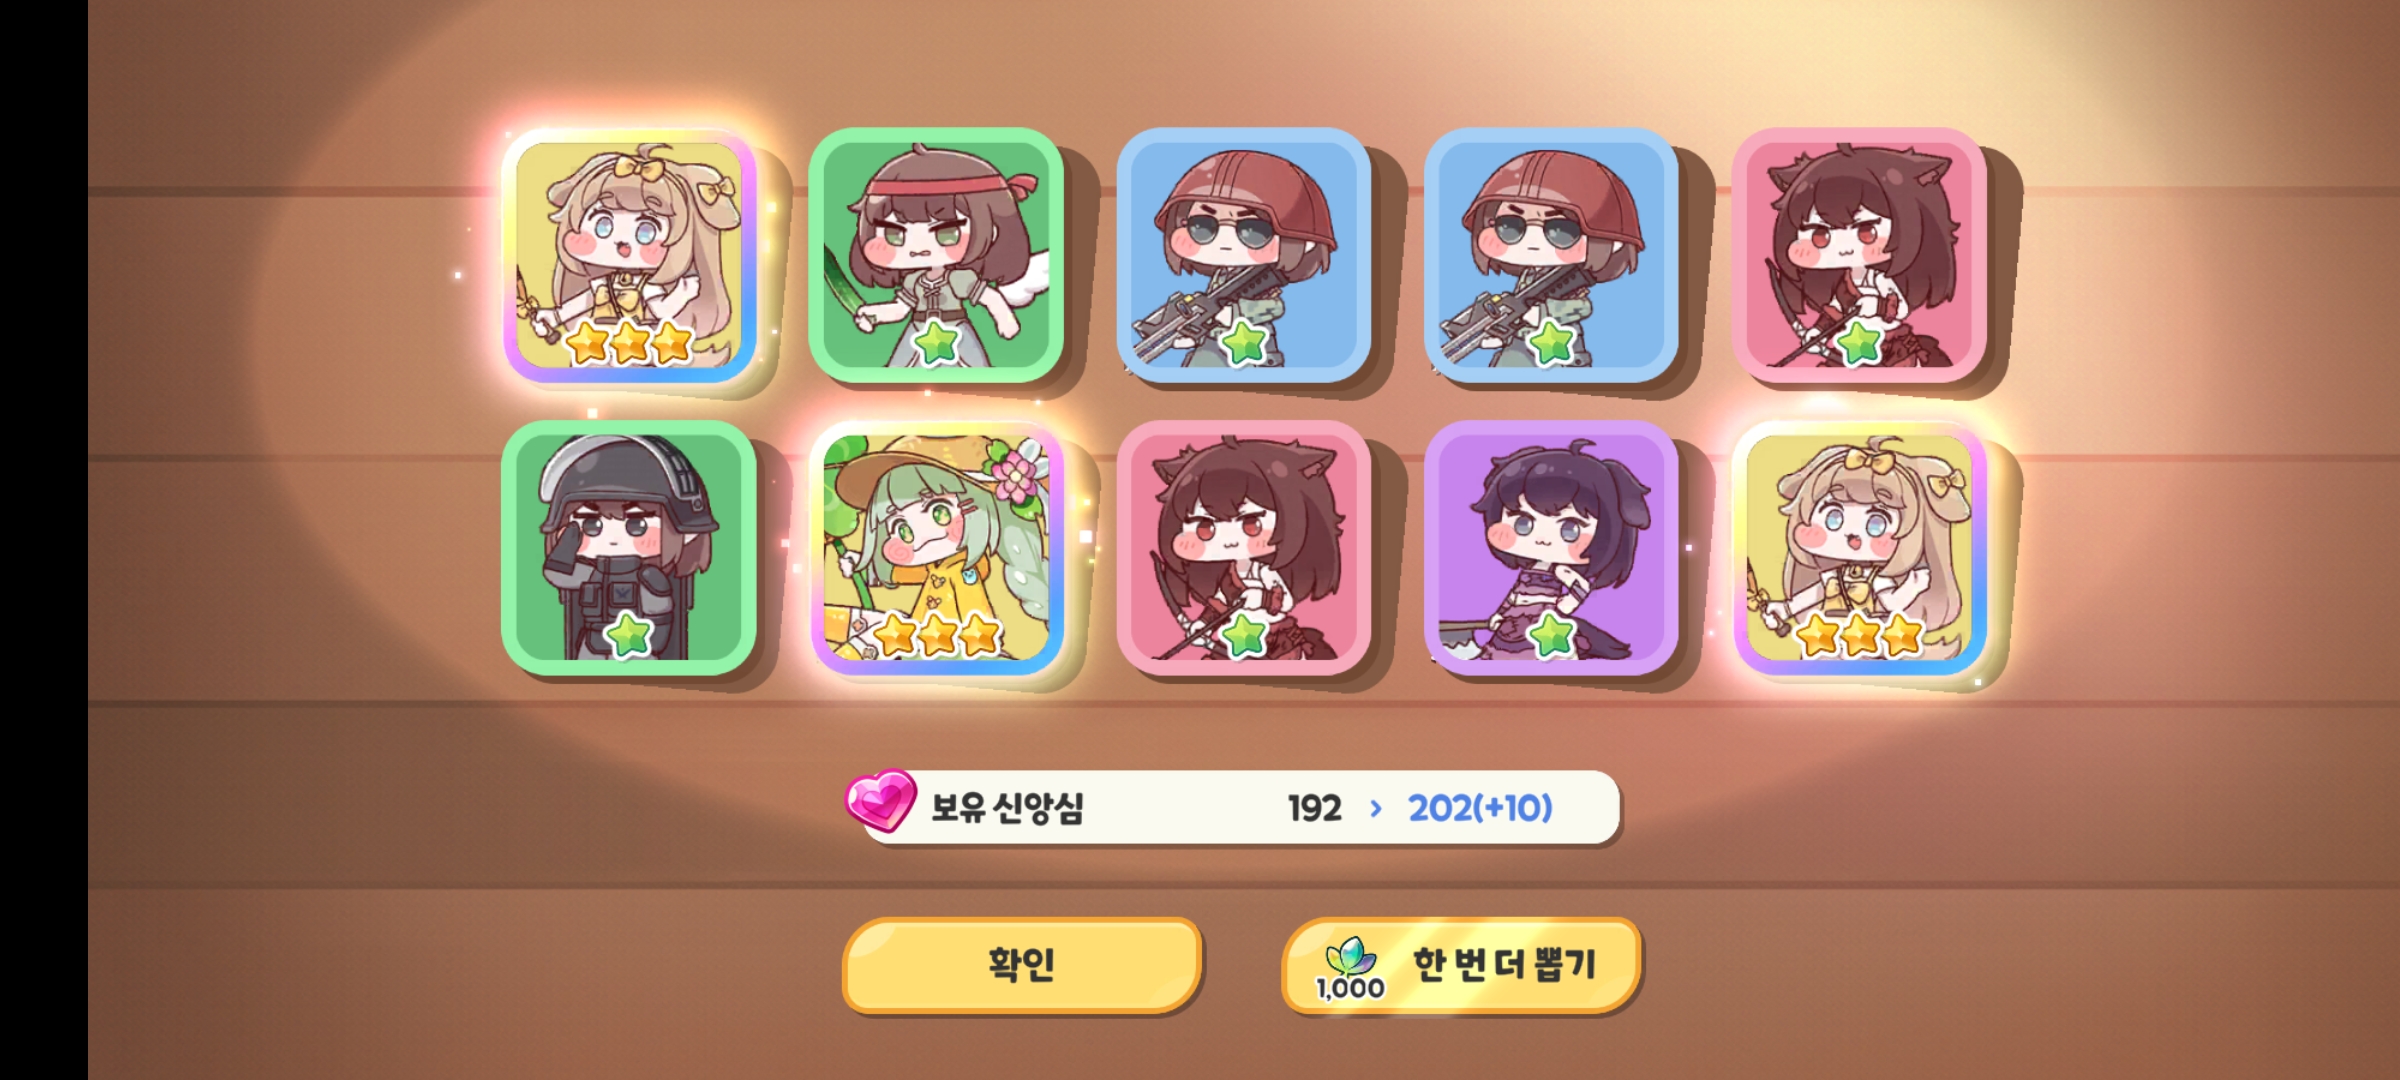This screenshot has height=1080, width=2400.
Task: Tap bottom-row pink wolf-eared archer card
Action: coord(1243,548)
